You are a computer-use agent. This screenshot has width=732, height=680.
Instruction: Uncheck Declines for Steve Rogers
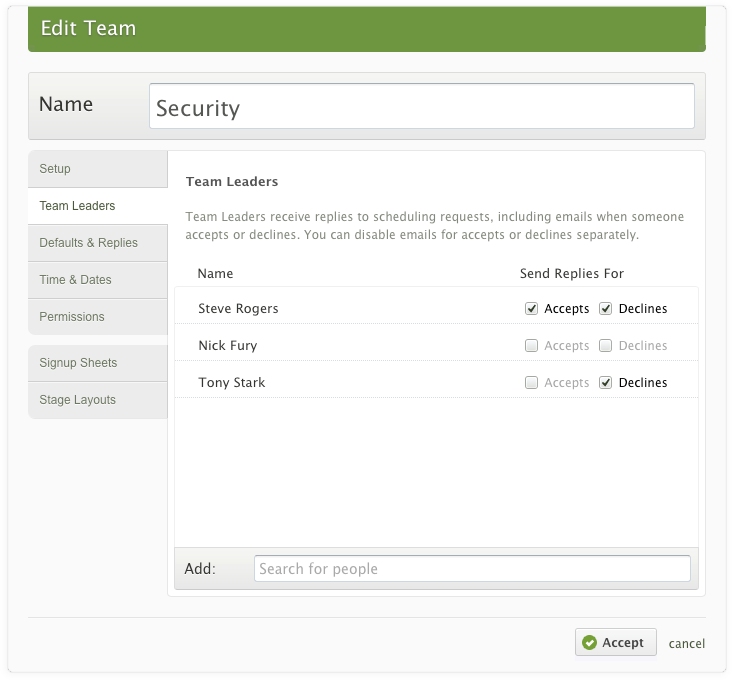click(606, 309)
